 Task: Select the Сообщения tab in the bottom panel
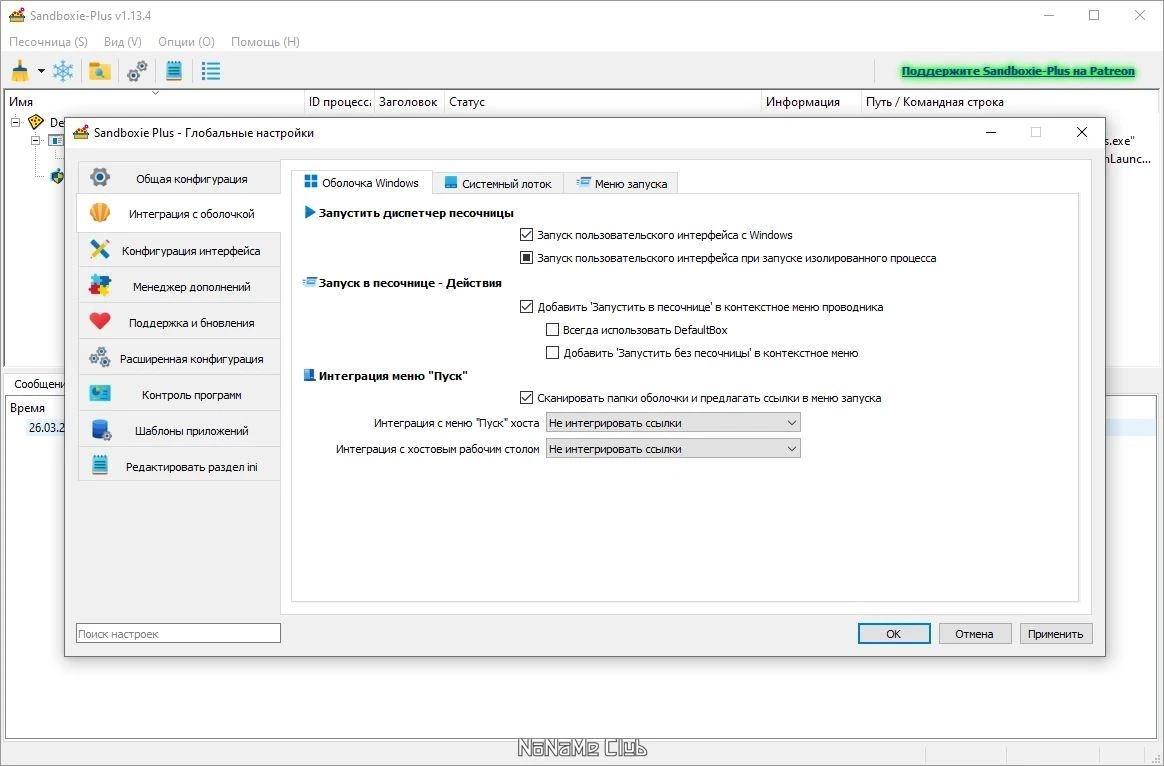pyautogui.click(x=37, y=384)
